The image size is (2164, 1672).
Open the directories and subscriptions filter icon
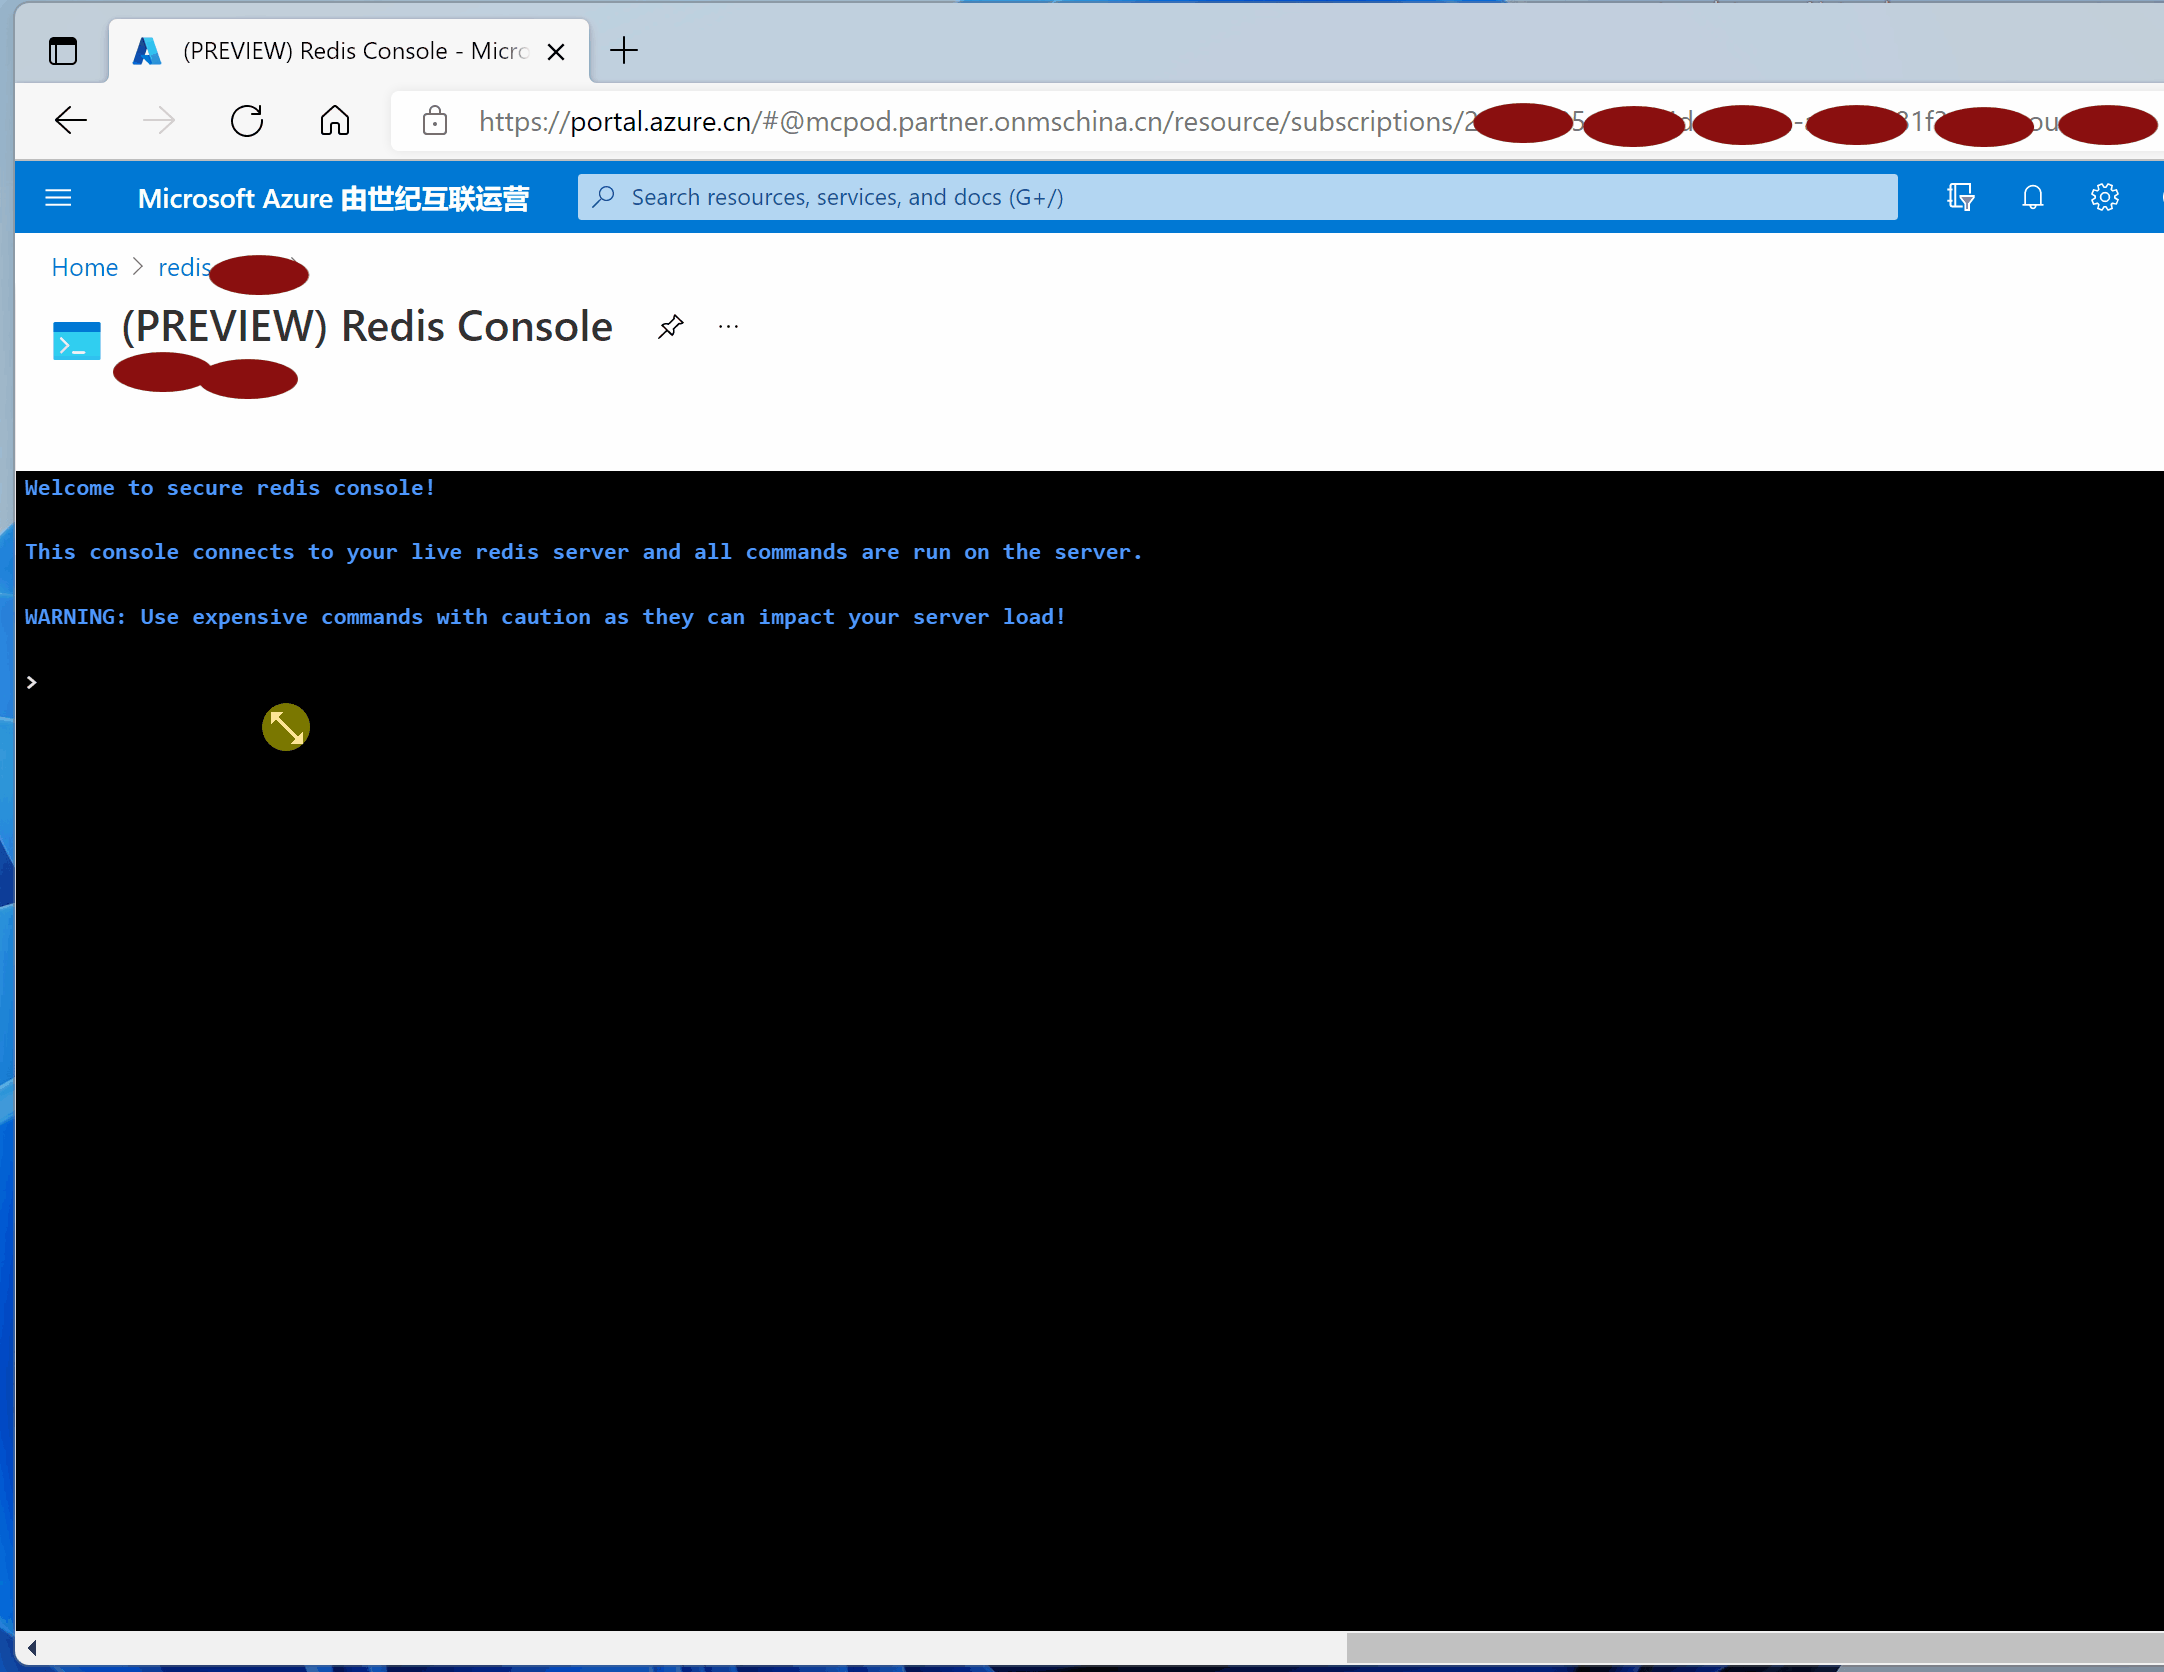pyautogui.click(x=1960, y=197)
